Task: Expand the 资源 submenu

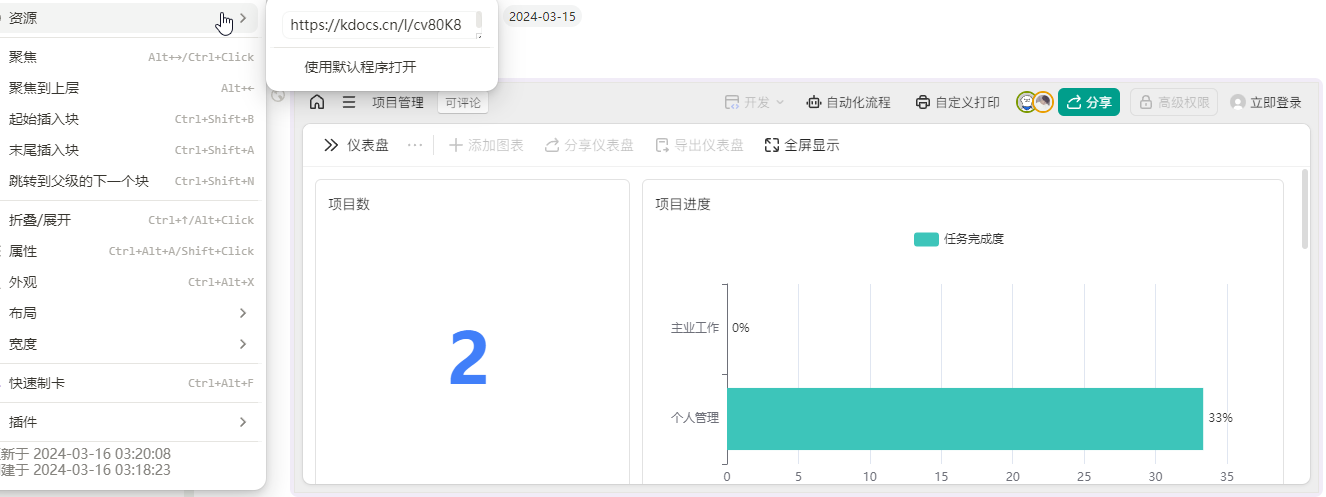Action: 128,18
